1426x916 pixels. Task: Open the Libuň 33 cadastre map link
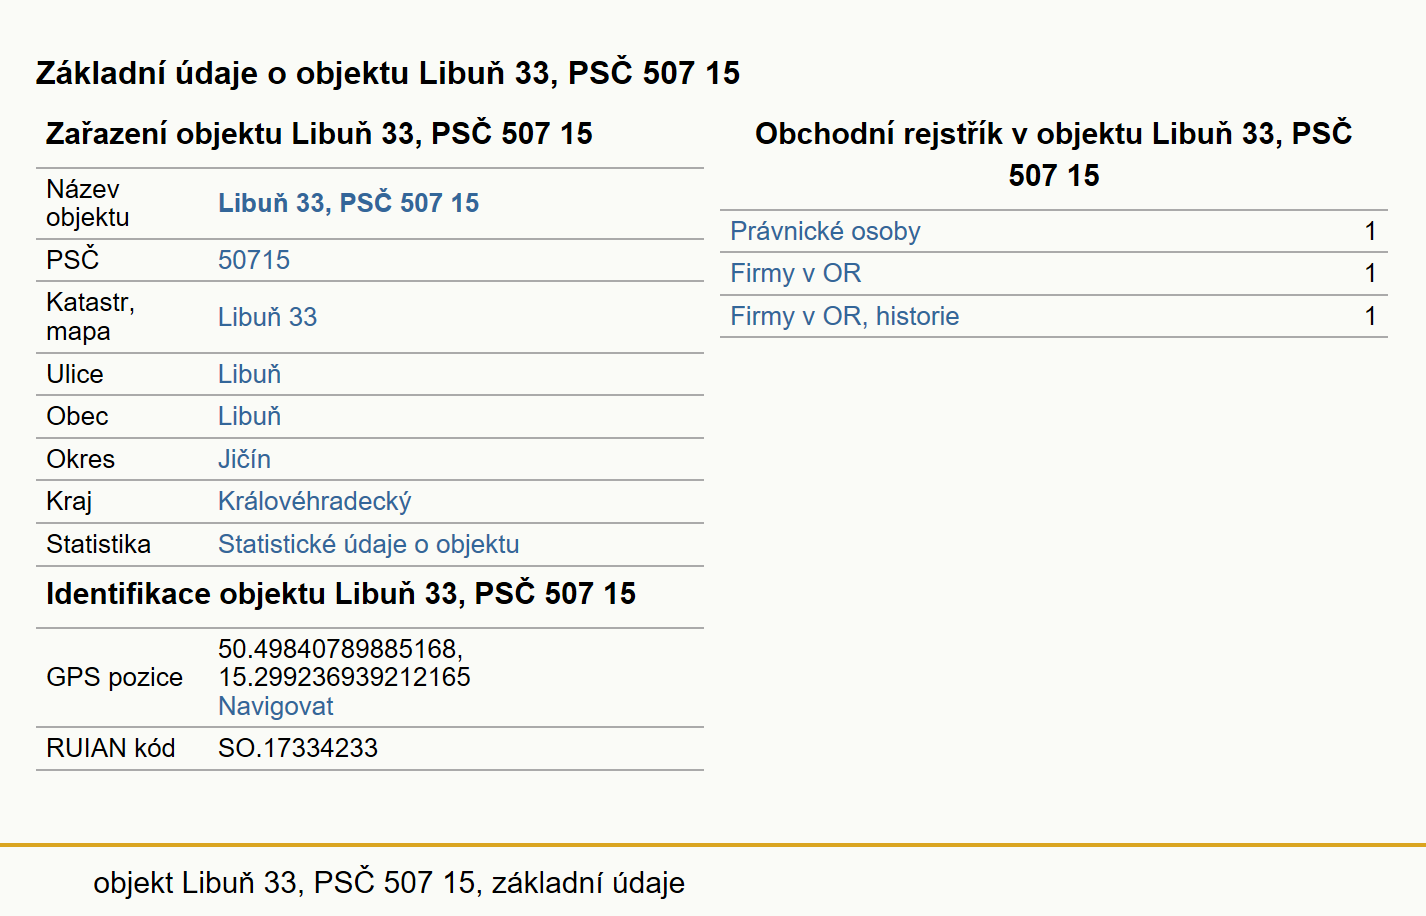[x=267, y=317]
